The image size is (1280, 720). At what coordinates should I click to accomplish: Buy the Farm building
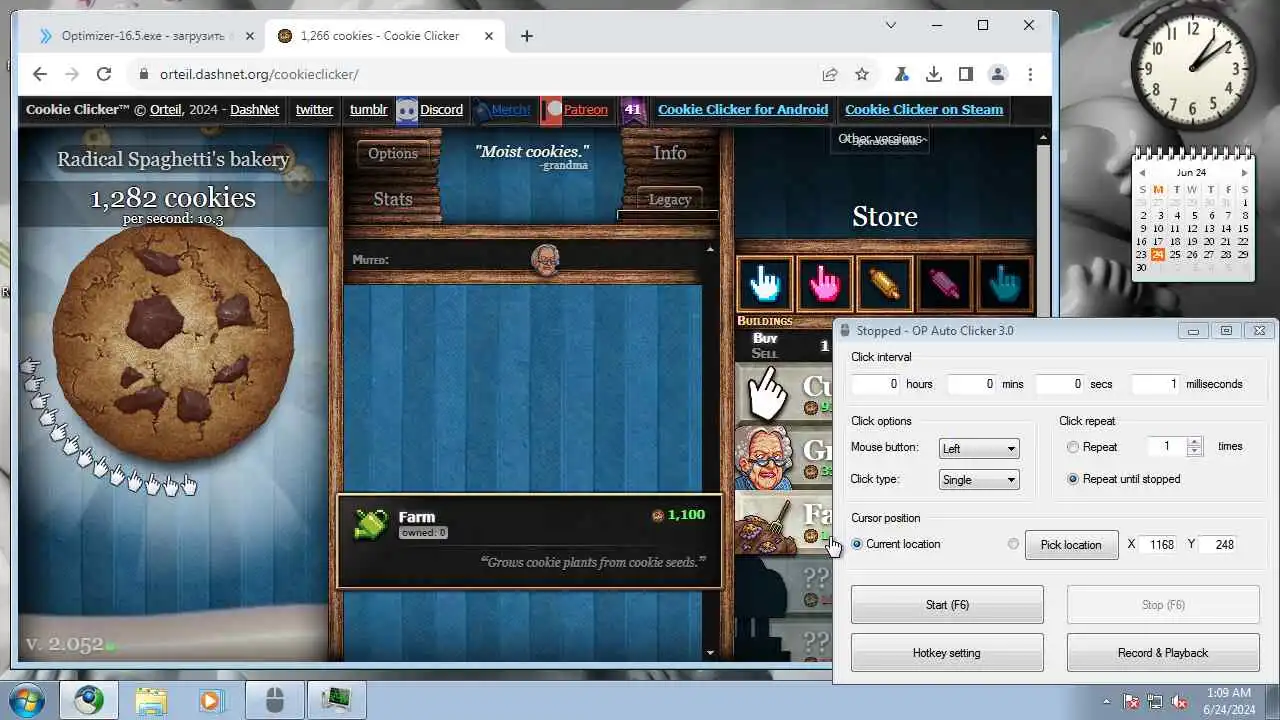click(x=784, y=522)
